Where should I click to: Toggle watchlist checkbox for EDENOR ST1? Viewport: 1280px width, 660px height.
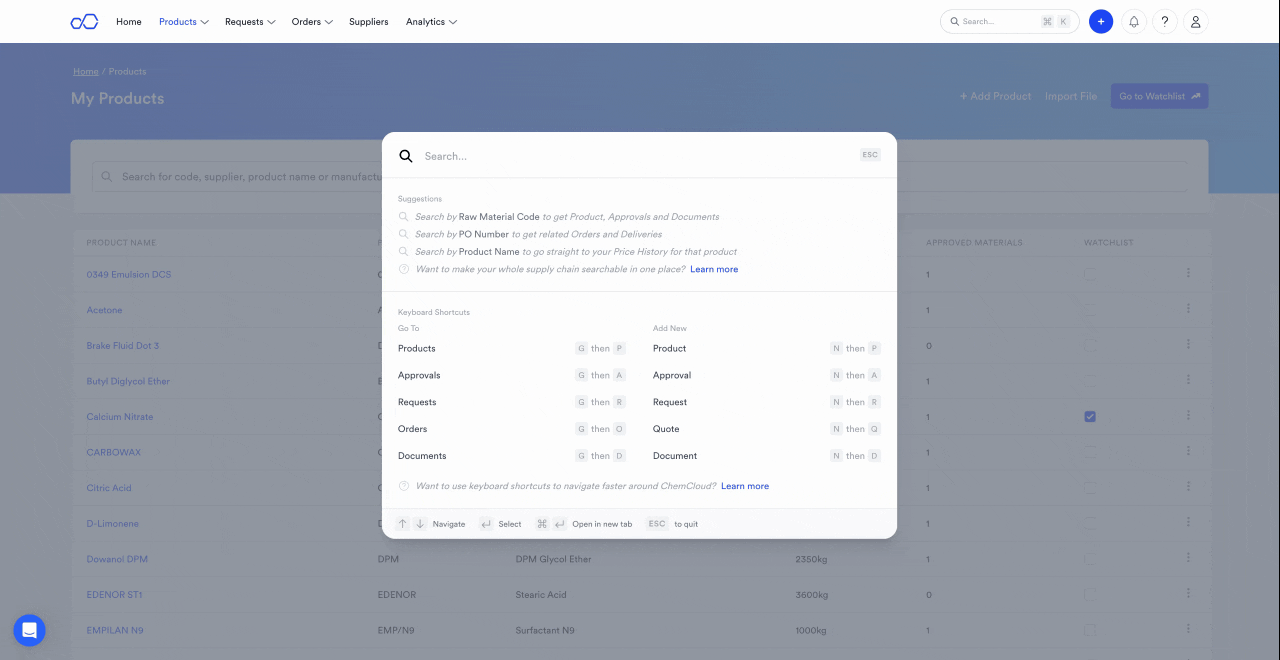point(1090,595)
